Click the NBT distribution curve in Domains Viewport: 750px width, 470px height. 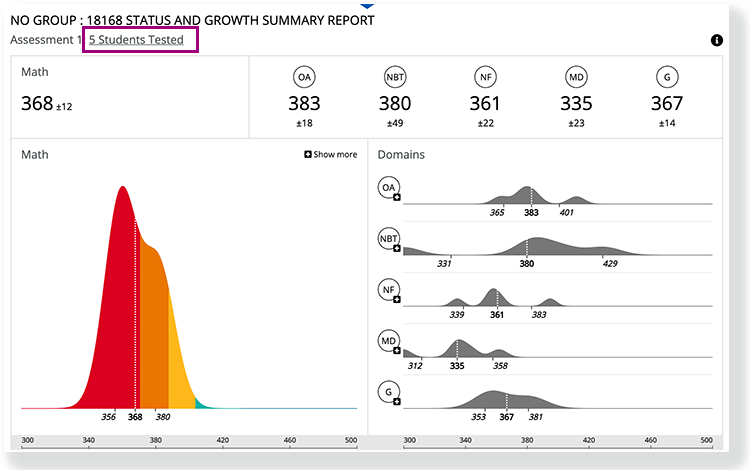pyautogui.click(x=540, y=247)
